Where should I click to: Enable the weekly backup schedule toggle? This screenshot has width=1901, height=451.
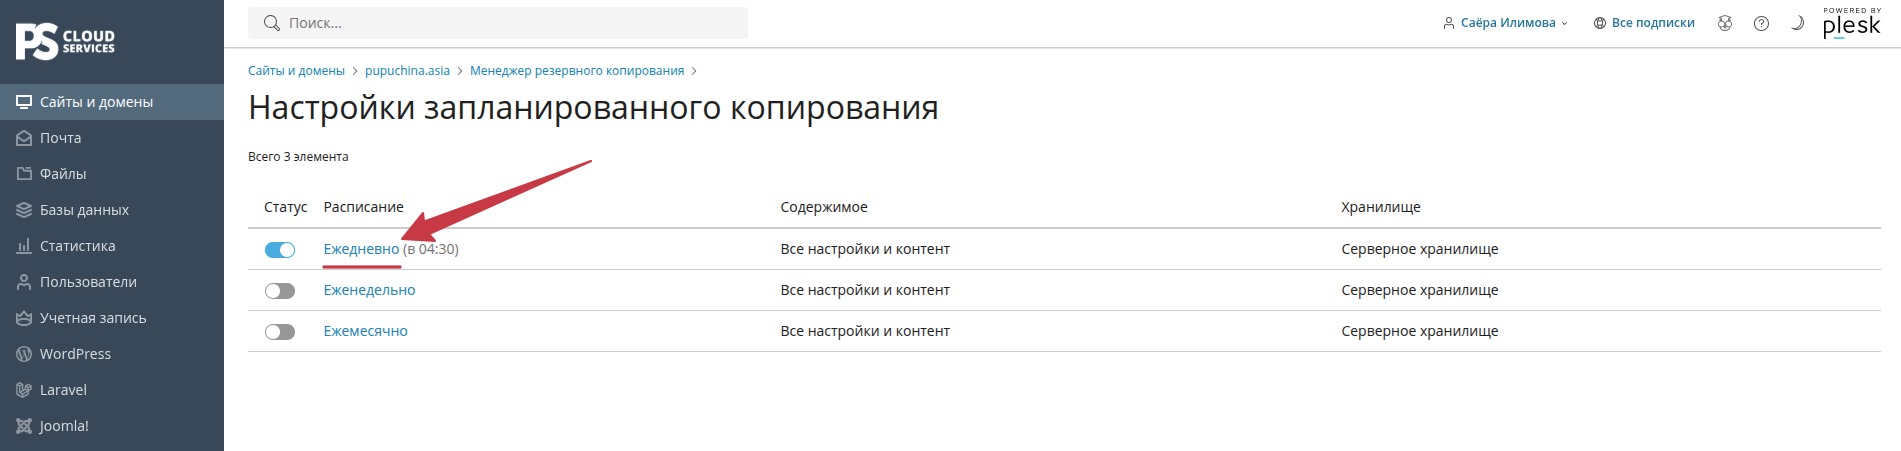point(280,291)
